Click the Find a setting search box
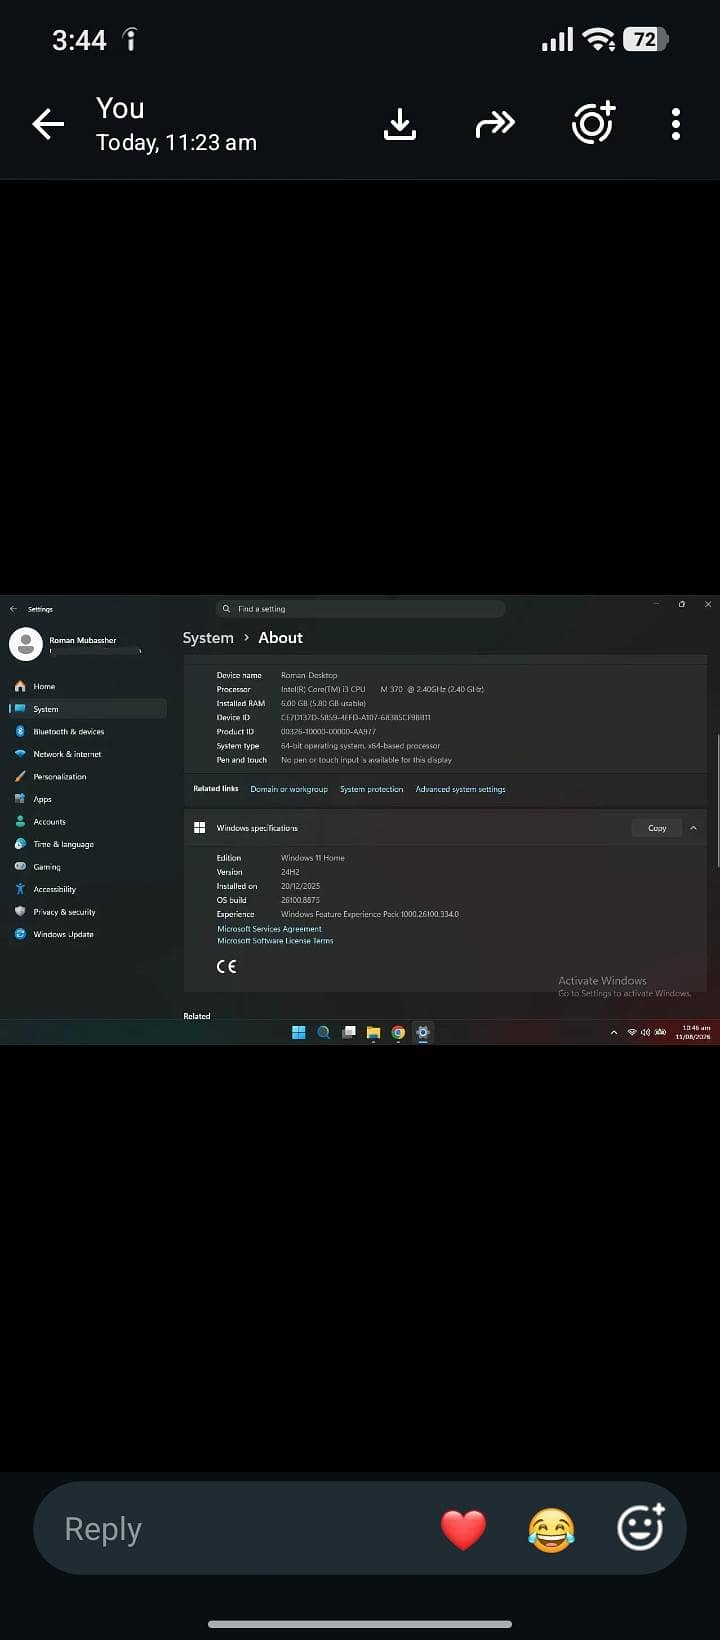 360,608
